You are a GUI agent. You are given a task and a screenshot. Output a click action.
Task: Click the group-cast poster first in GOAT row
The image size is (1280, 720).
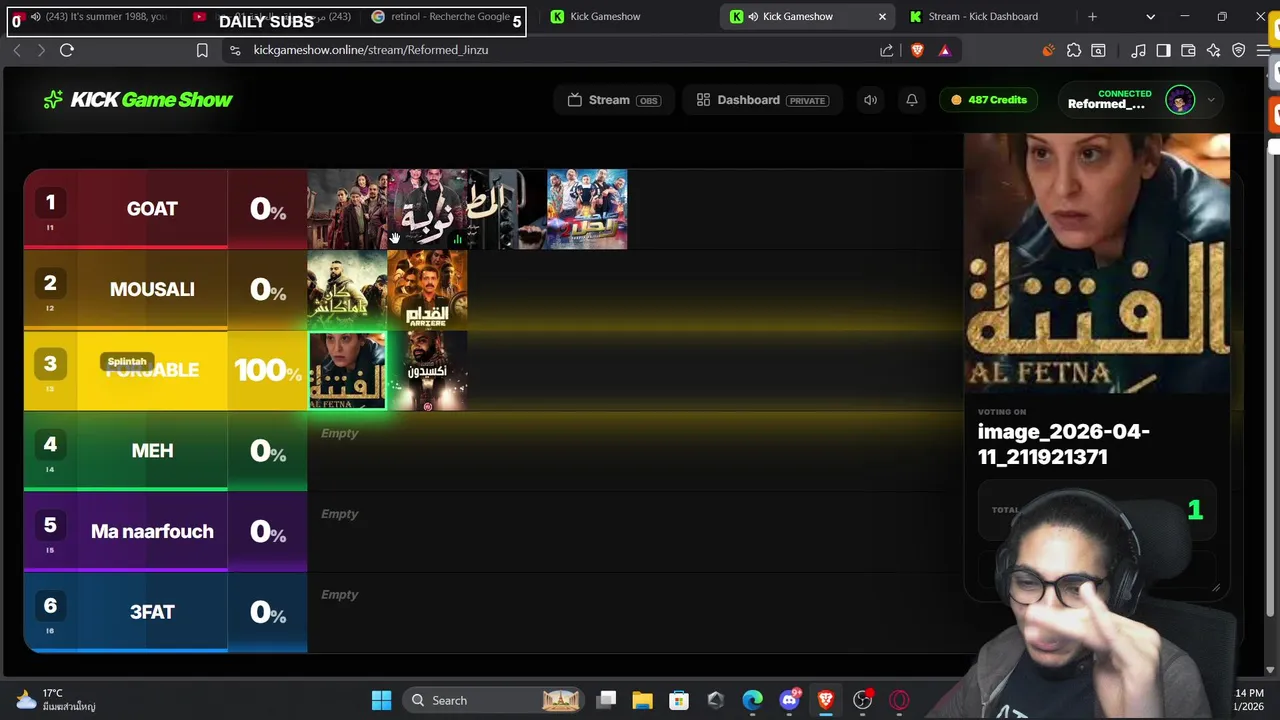coord(347,208)
